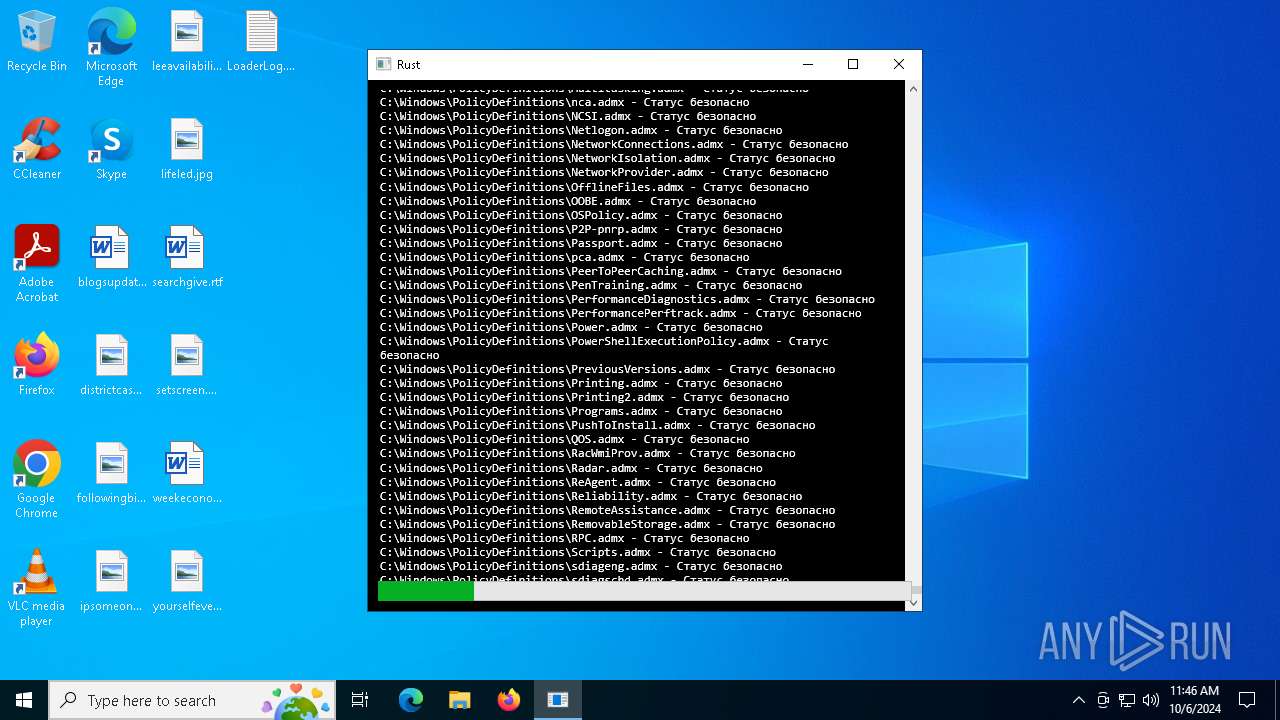Select the leeavailabili... image file
Screen dimensions: 1280x720
(x=187, y=42)
